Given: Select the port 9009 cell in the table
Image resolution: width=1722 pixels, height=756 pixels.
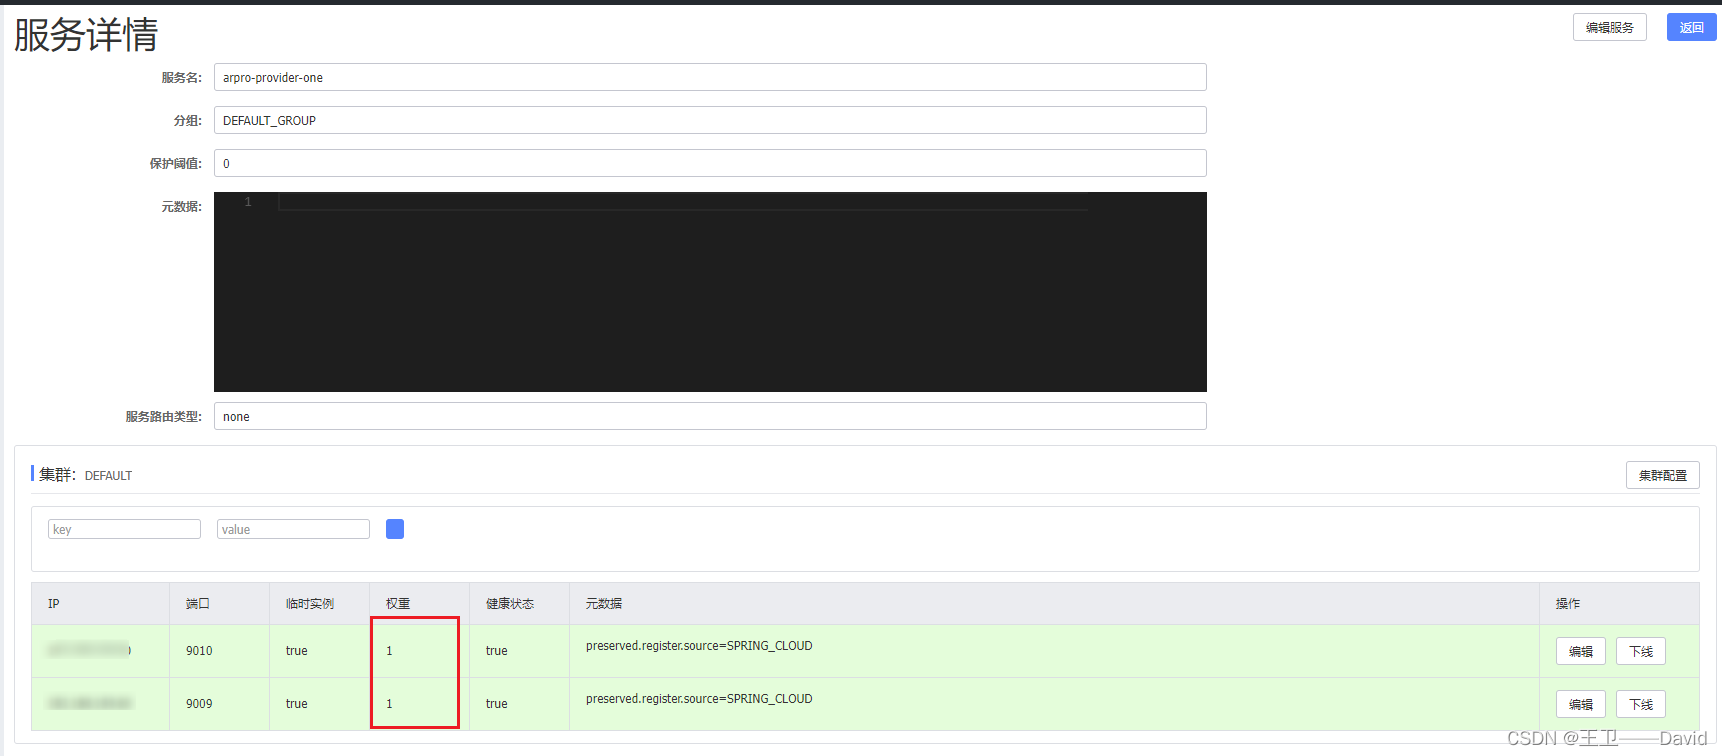Looking at the screenshot, I should tap(199, 704).
